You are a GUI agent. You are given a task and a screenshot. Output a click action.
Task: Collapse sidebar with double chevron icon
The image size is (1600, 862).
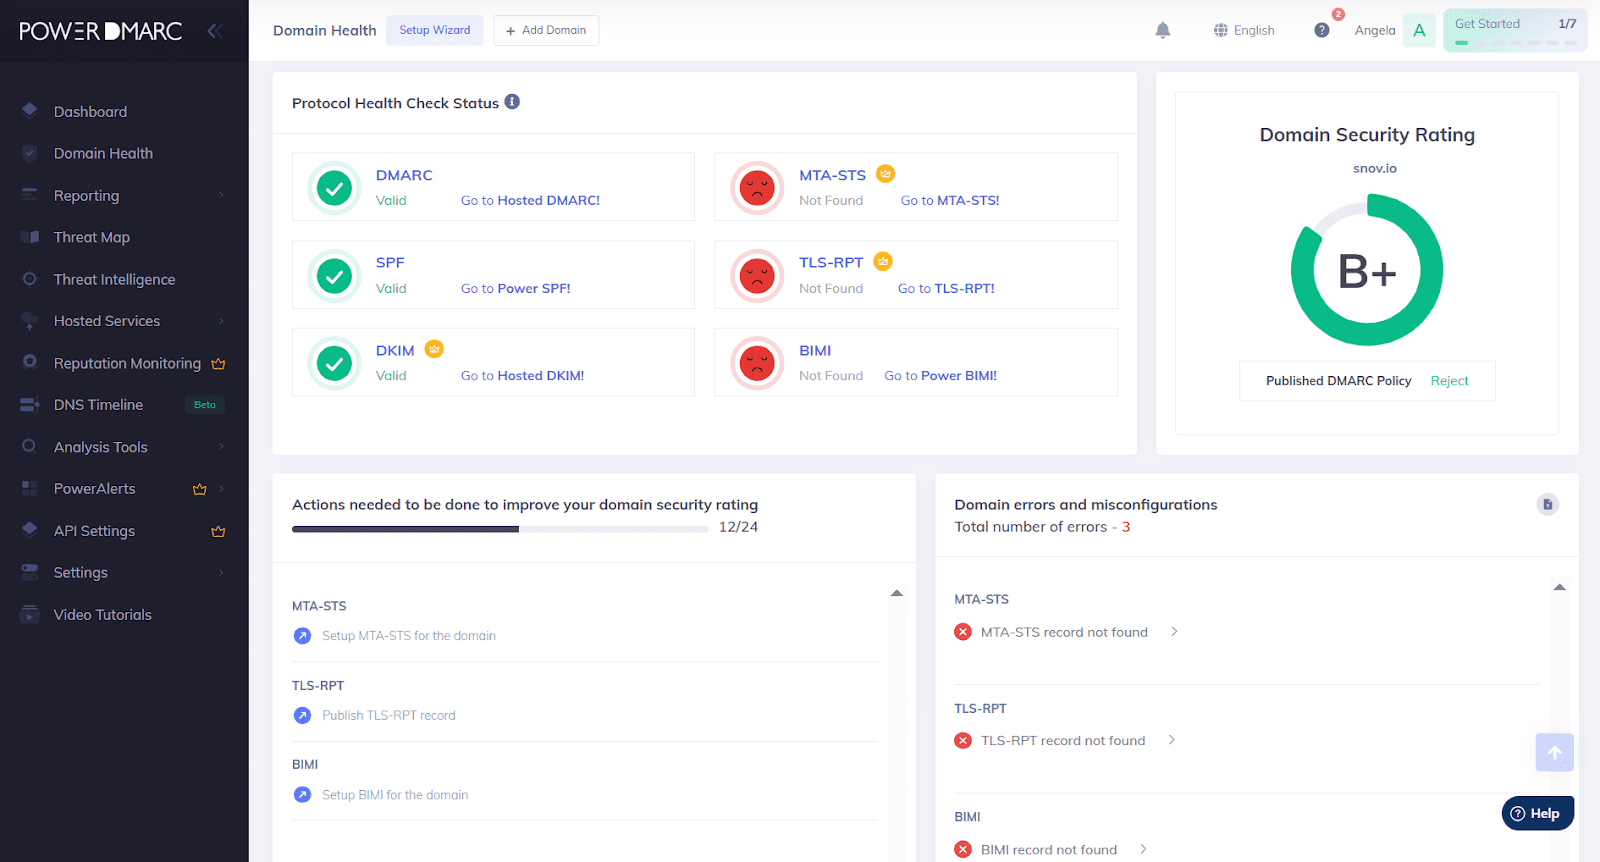pyautogui.click(x=213, y=31)
